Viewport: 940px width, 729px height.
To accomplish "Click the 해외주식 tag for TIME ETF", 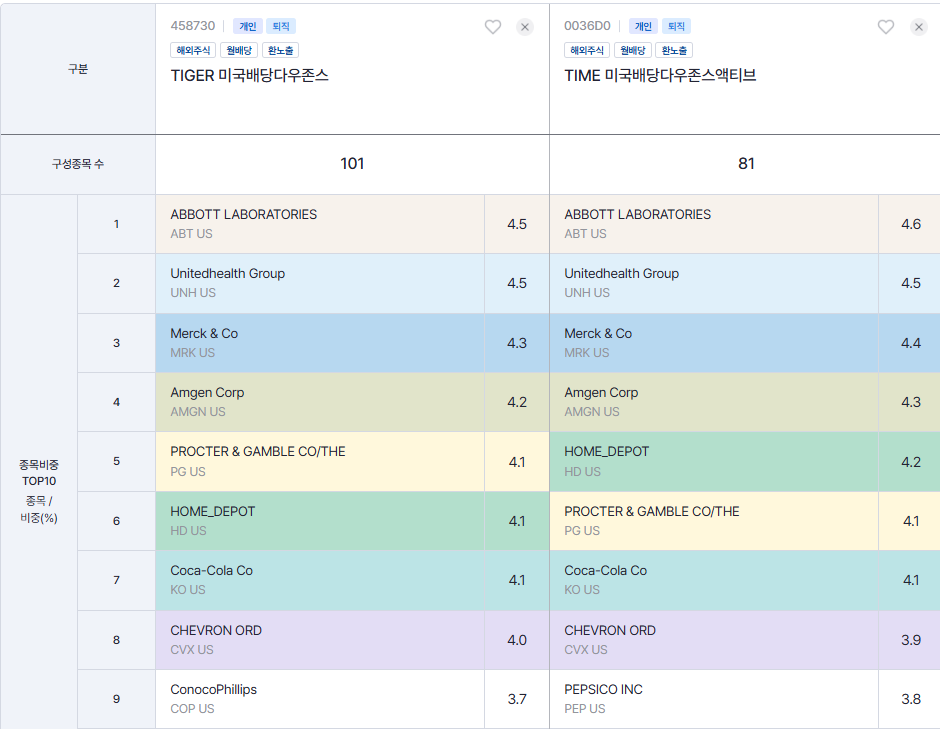I will (587, 50).
